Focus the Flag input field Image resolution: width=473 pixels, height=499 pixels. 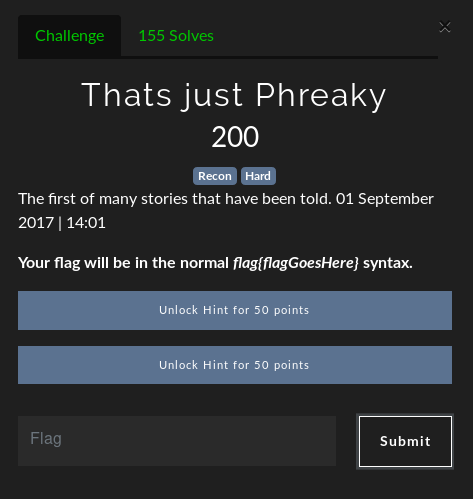coord(177,441)
